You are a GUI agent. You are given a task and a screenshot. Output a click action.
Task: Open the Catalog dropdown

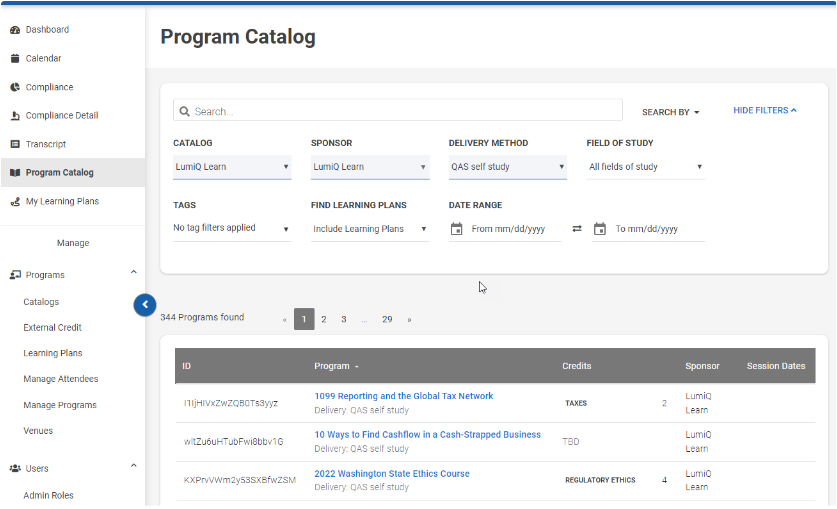pos(232,167)
